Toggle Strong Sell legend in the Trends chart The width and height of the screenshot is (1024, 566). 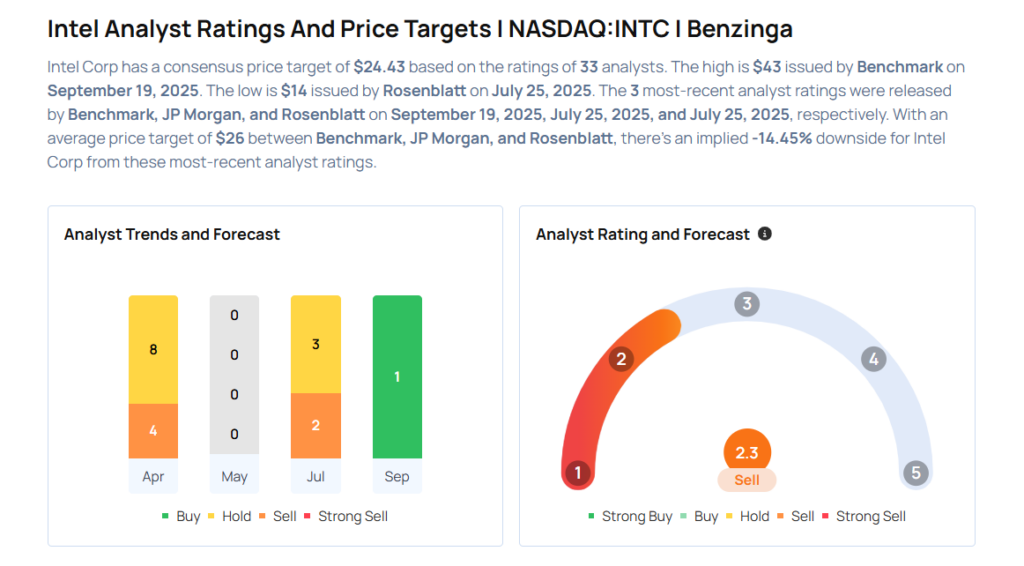coord(346,516)
